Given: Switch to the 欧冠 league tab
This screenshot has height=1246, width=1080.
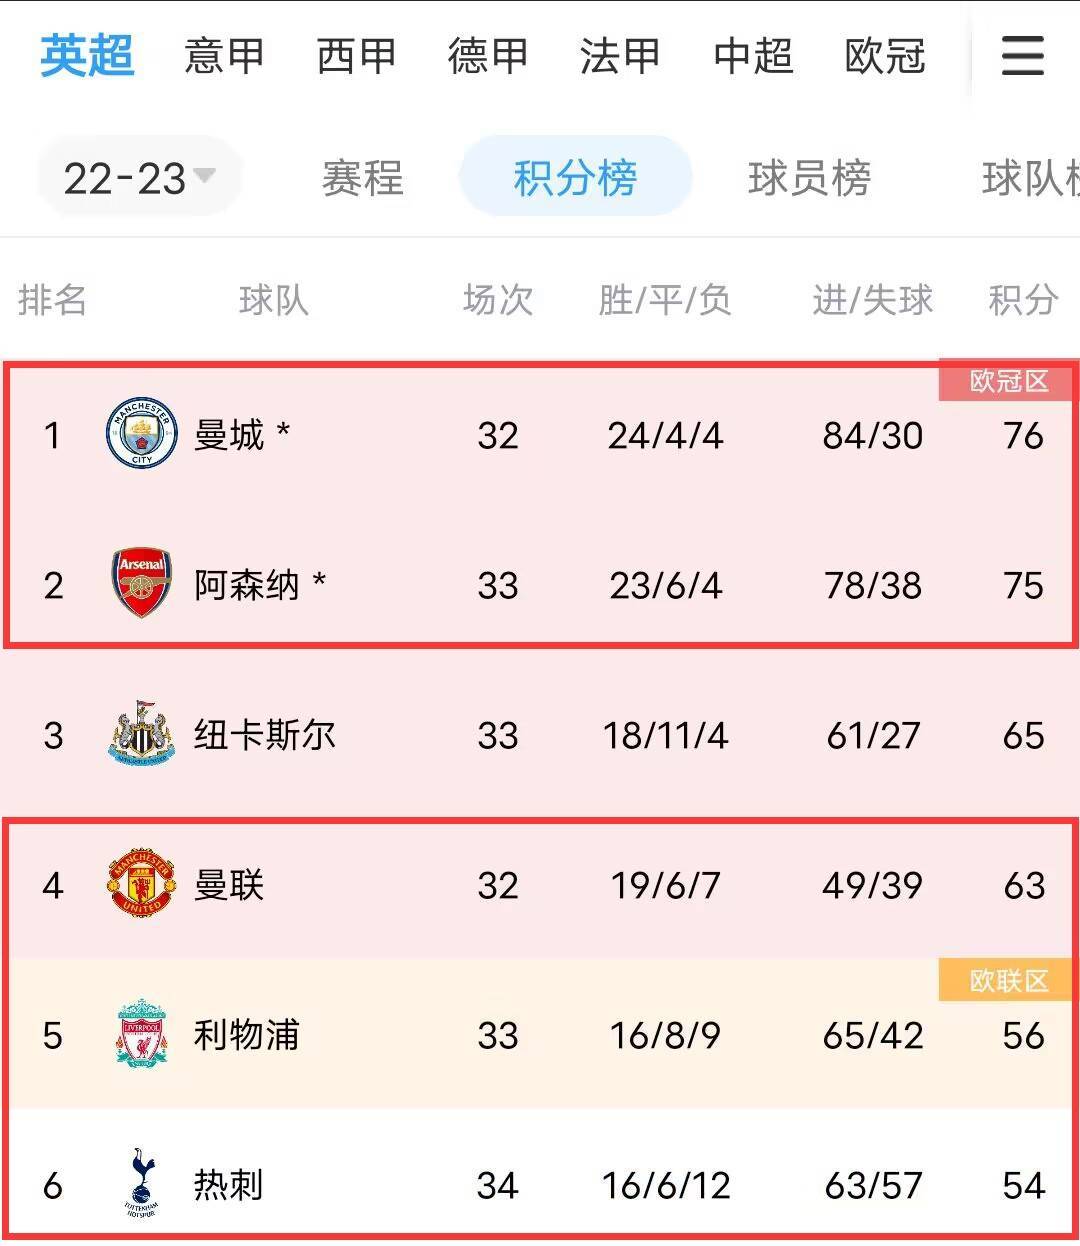Looking at the screenshot, I should tap(885, 56).
